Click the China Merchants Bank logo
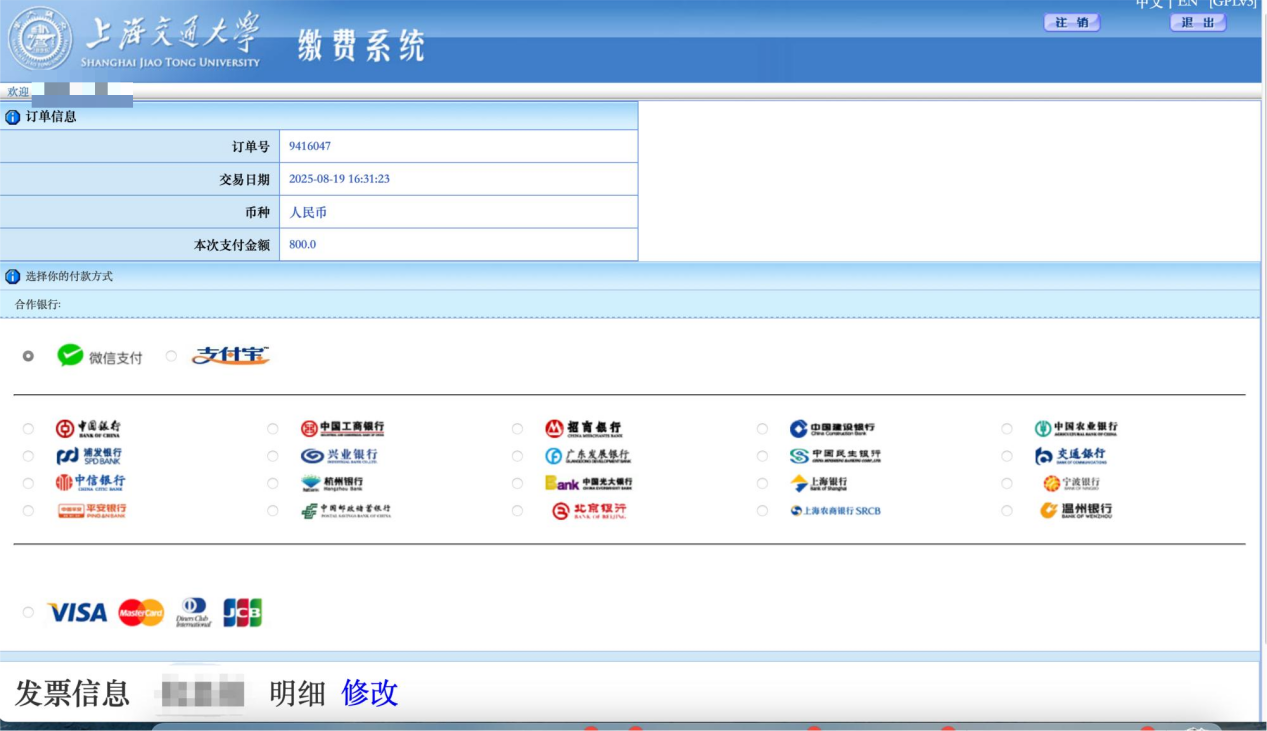 583,429
